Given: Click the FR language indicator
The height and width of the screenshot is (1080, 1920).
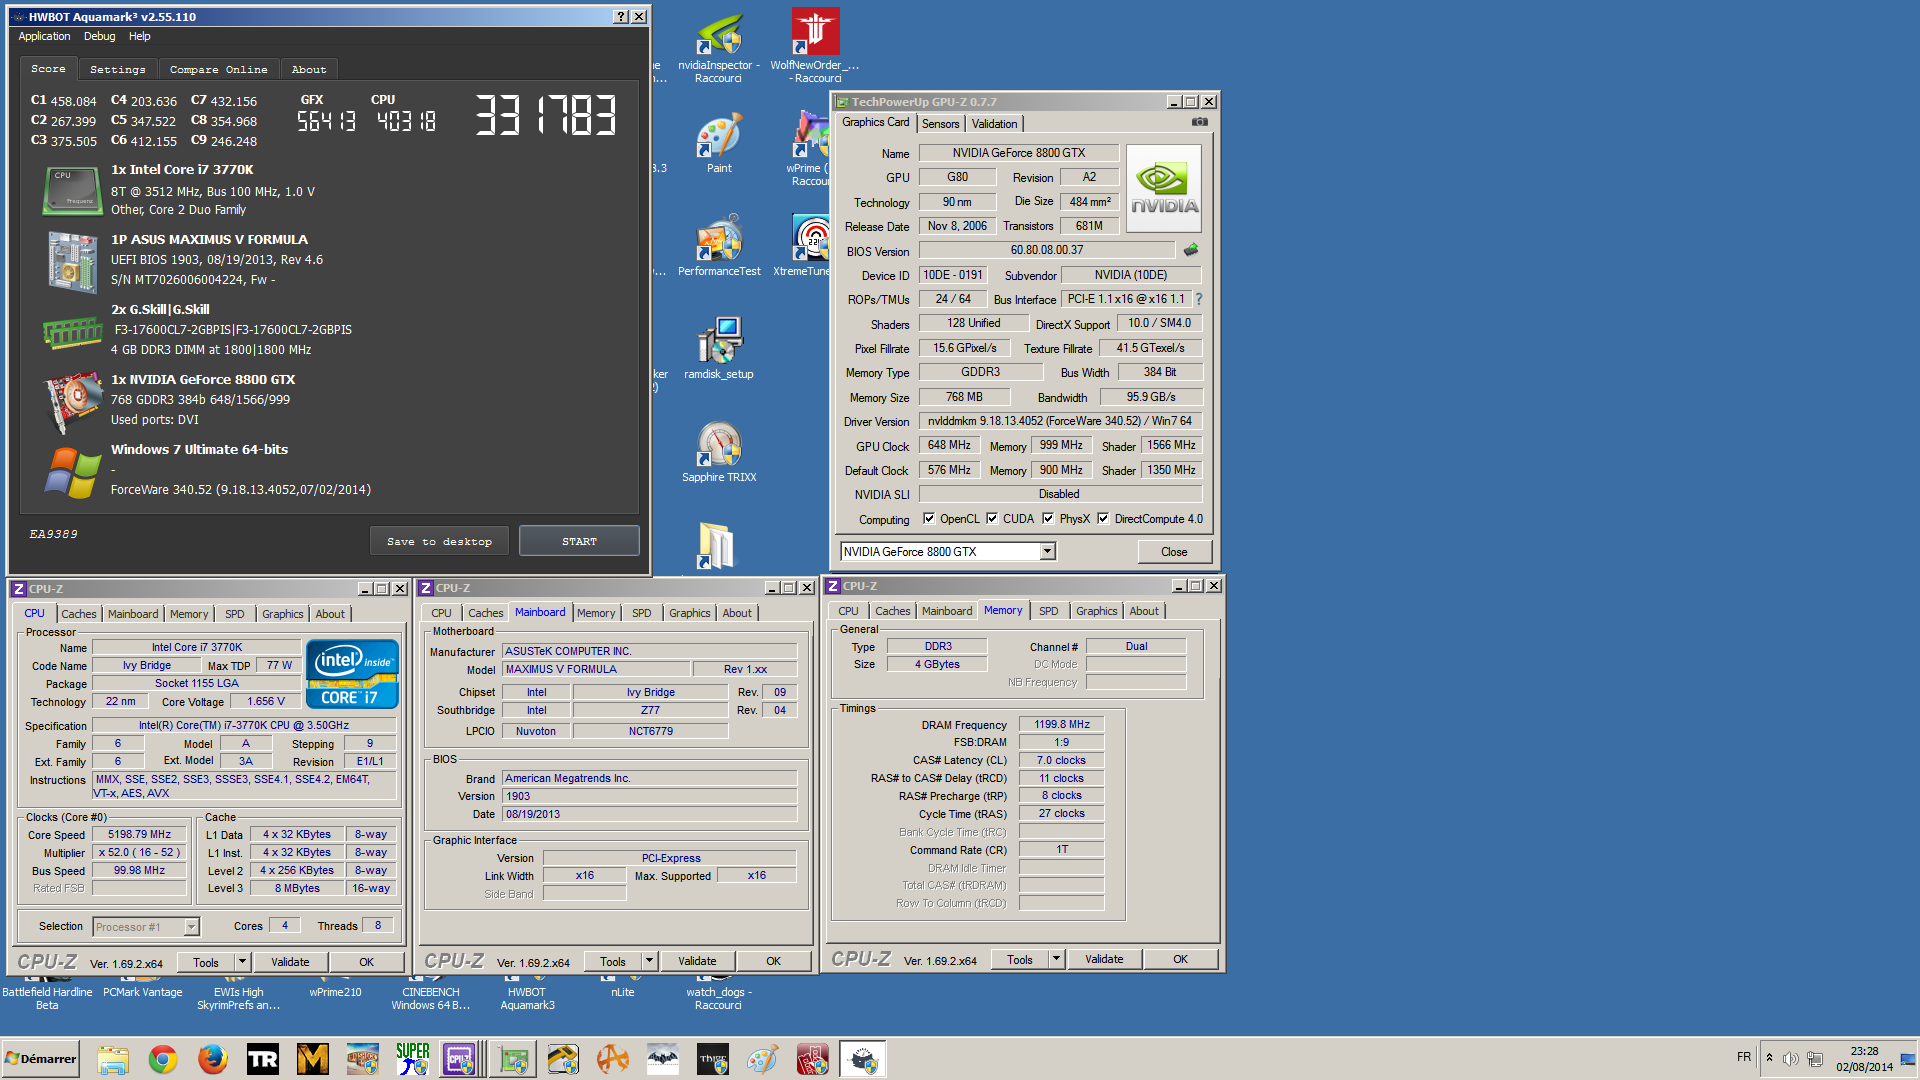Looking at the screenshot, I should [1744, 1057].
